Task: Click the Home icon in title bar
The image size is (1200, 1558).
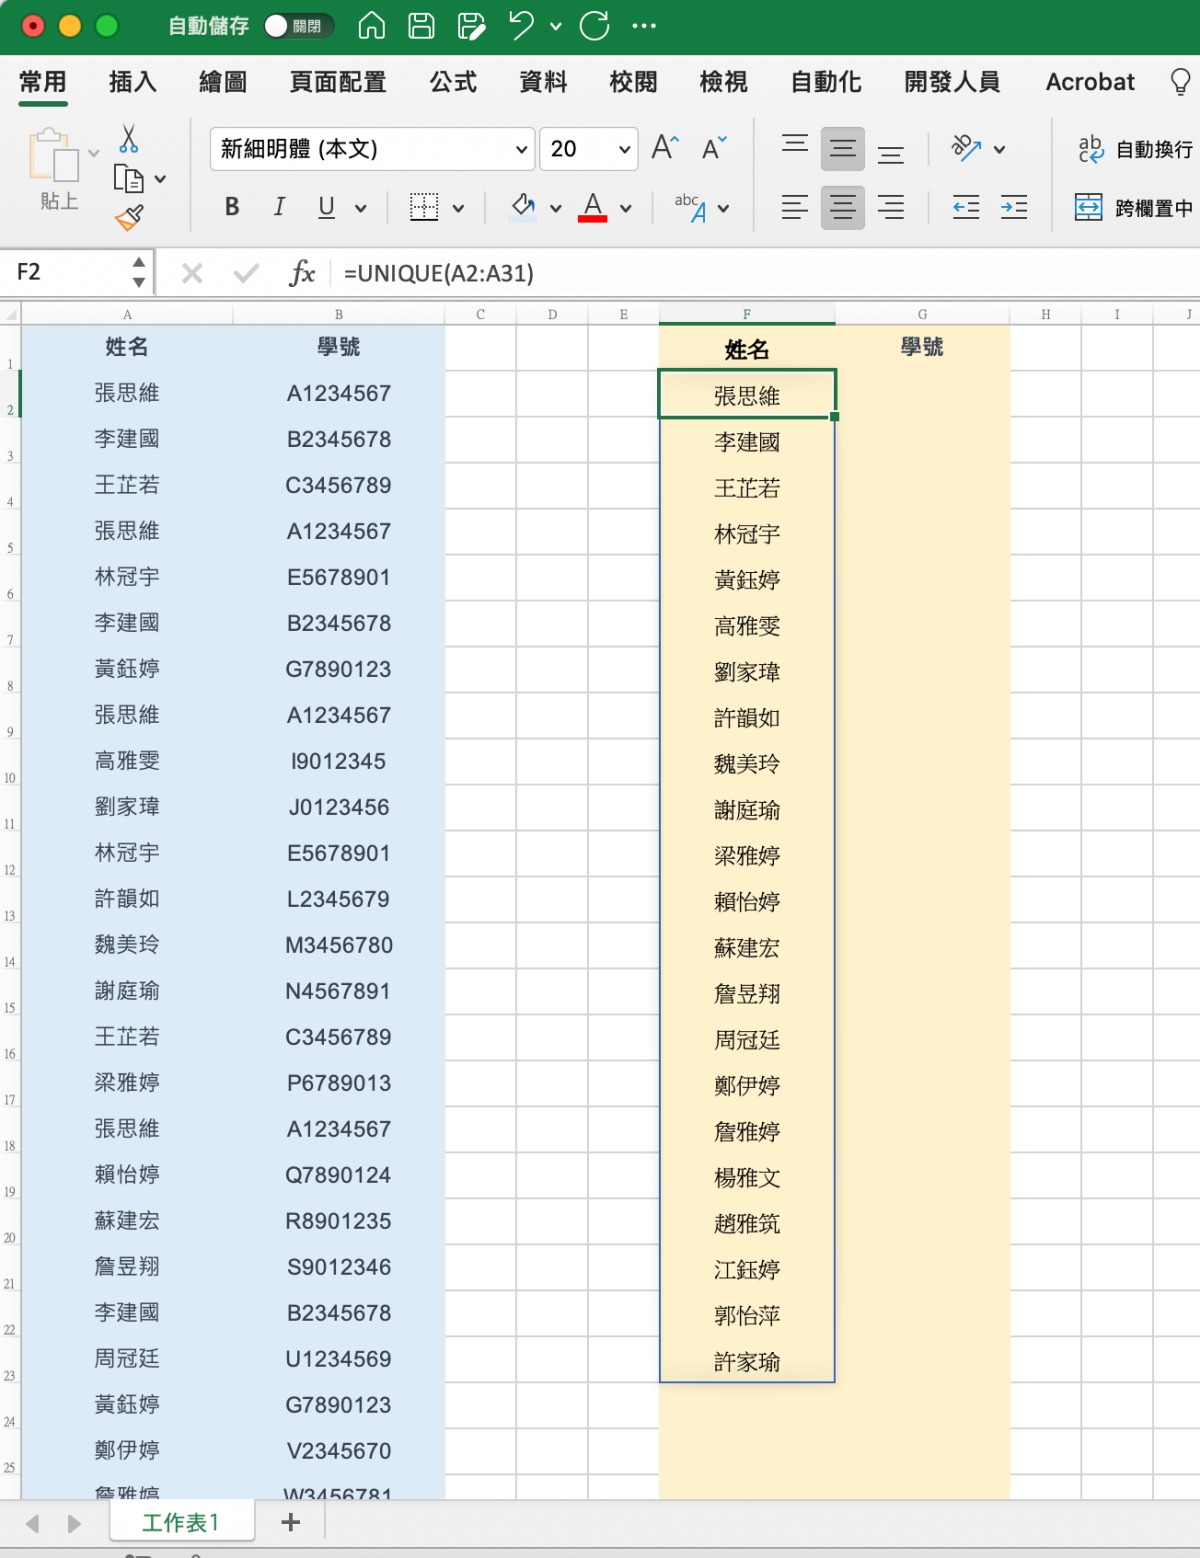Action: click(371, 26)
